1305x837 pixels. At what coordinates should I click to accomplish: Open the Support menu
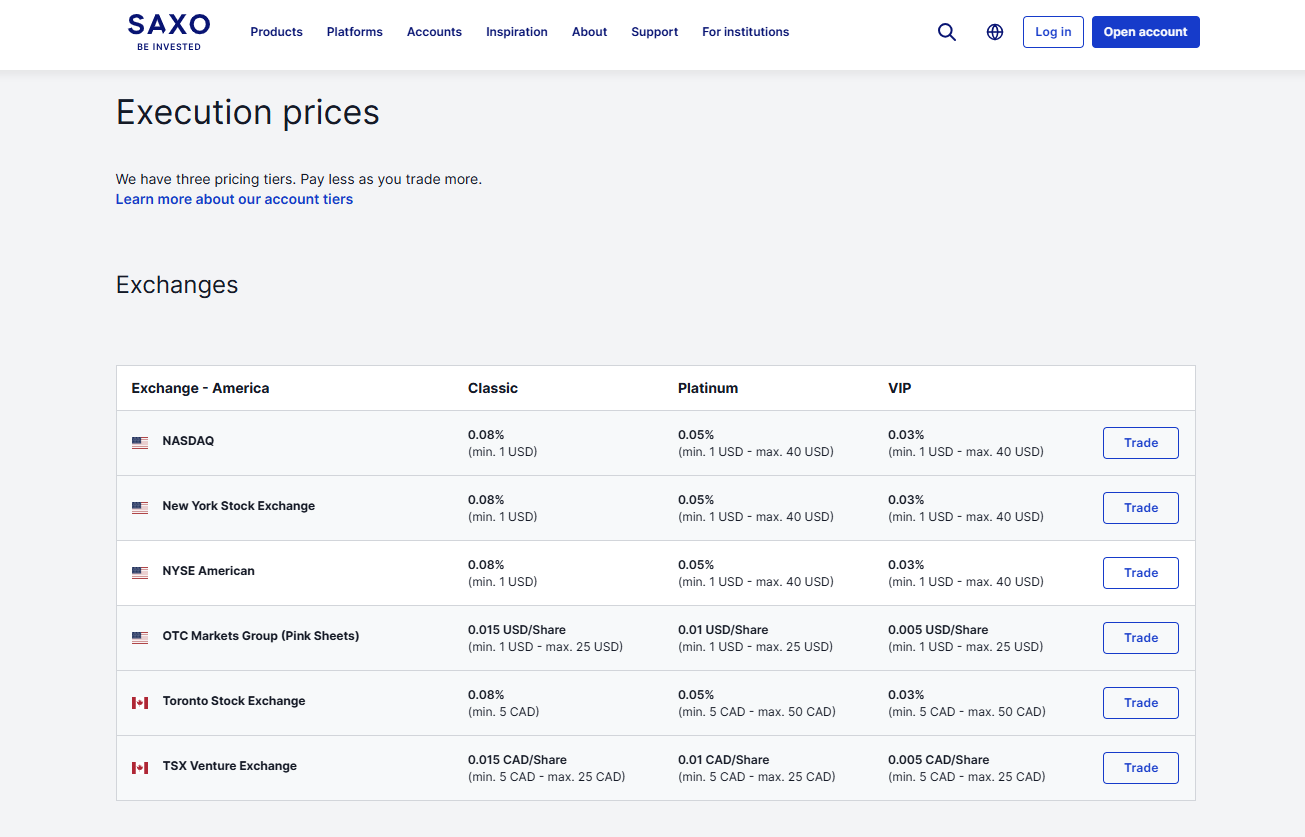coord(655,32)
